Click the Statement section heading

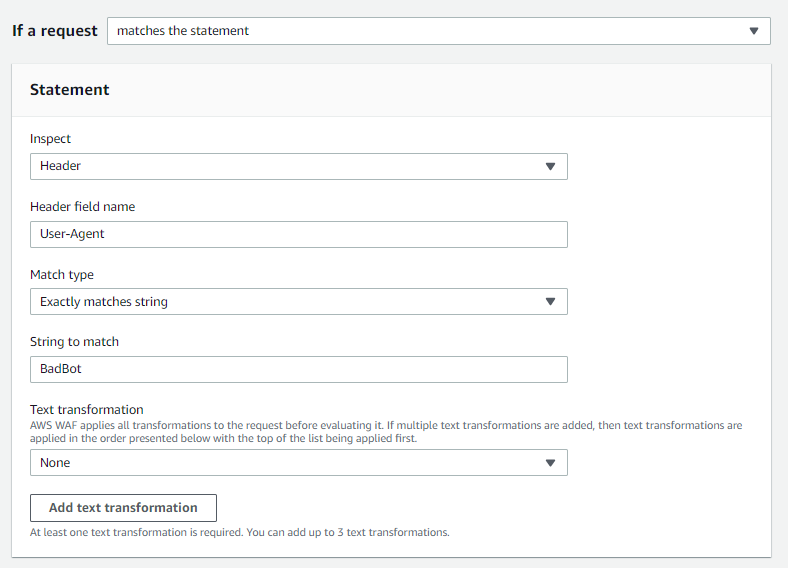click(70, 90)
